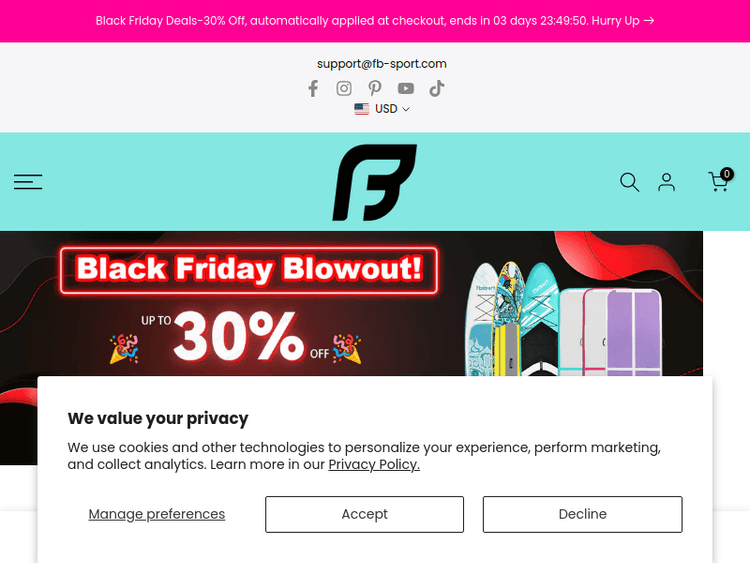
Task: Click the support@fb-sport.com email link
Action: [x=382, y=64]
